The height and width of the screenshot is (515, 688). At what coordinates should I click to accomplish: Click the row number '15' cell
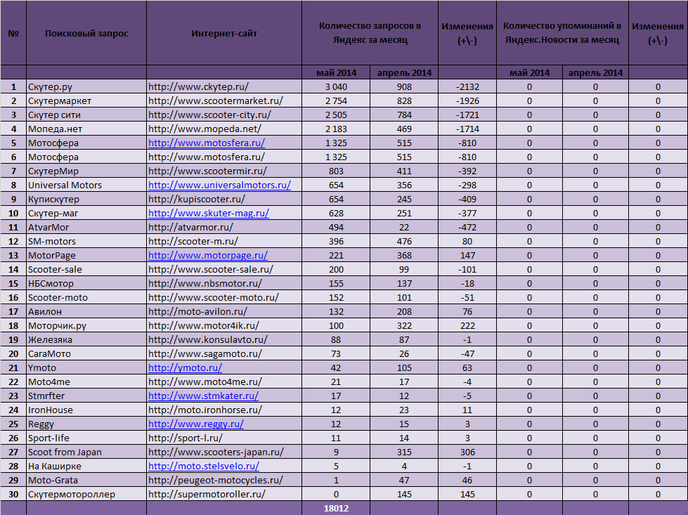click(13, 283)
